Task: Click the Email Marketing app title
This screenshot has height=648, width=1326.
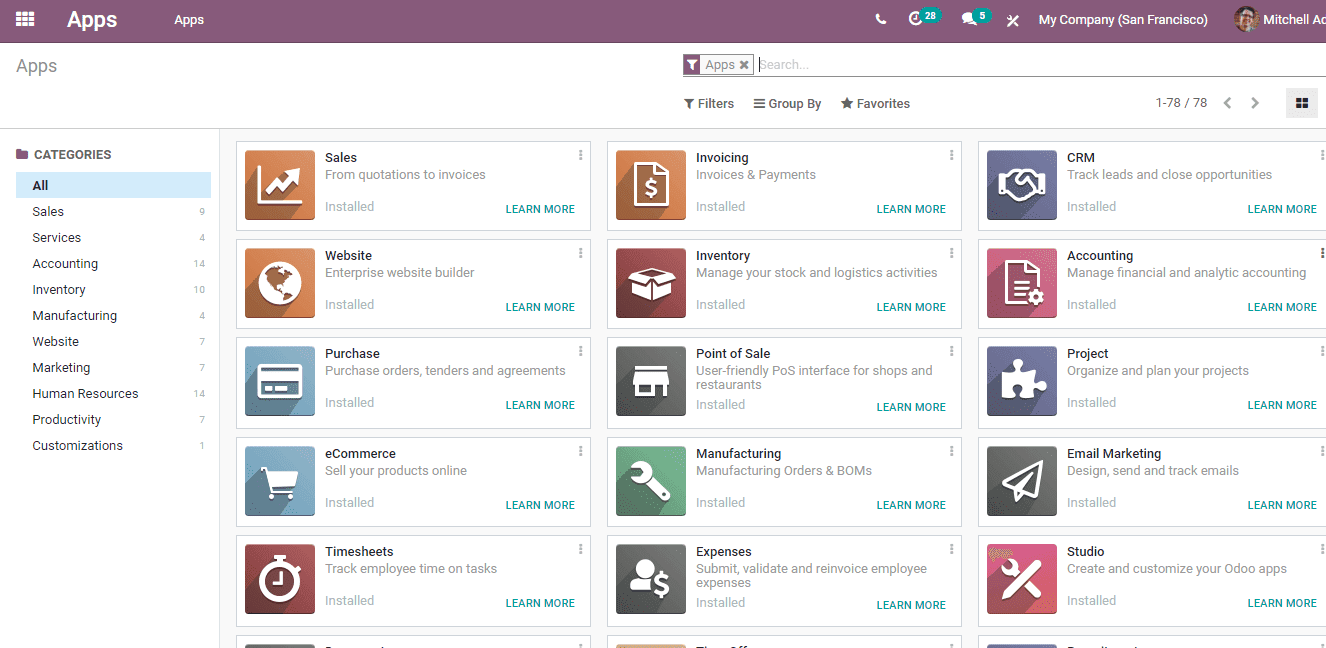Action: click(x=1114, y=453)
